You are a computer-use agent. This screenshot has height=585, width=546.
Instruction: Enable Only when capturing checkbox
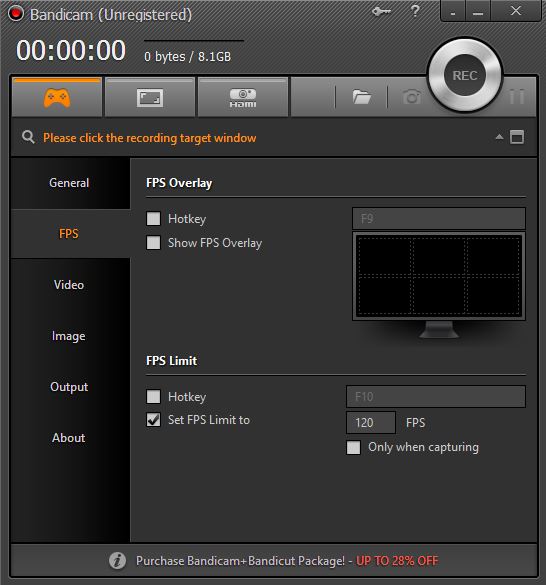point(353,447)
